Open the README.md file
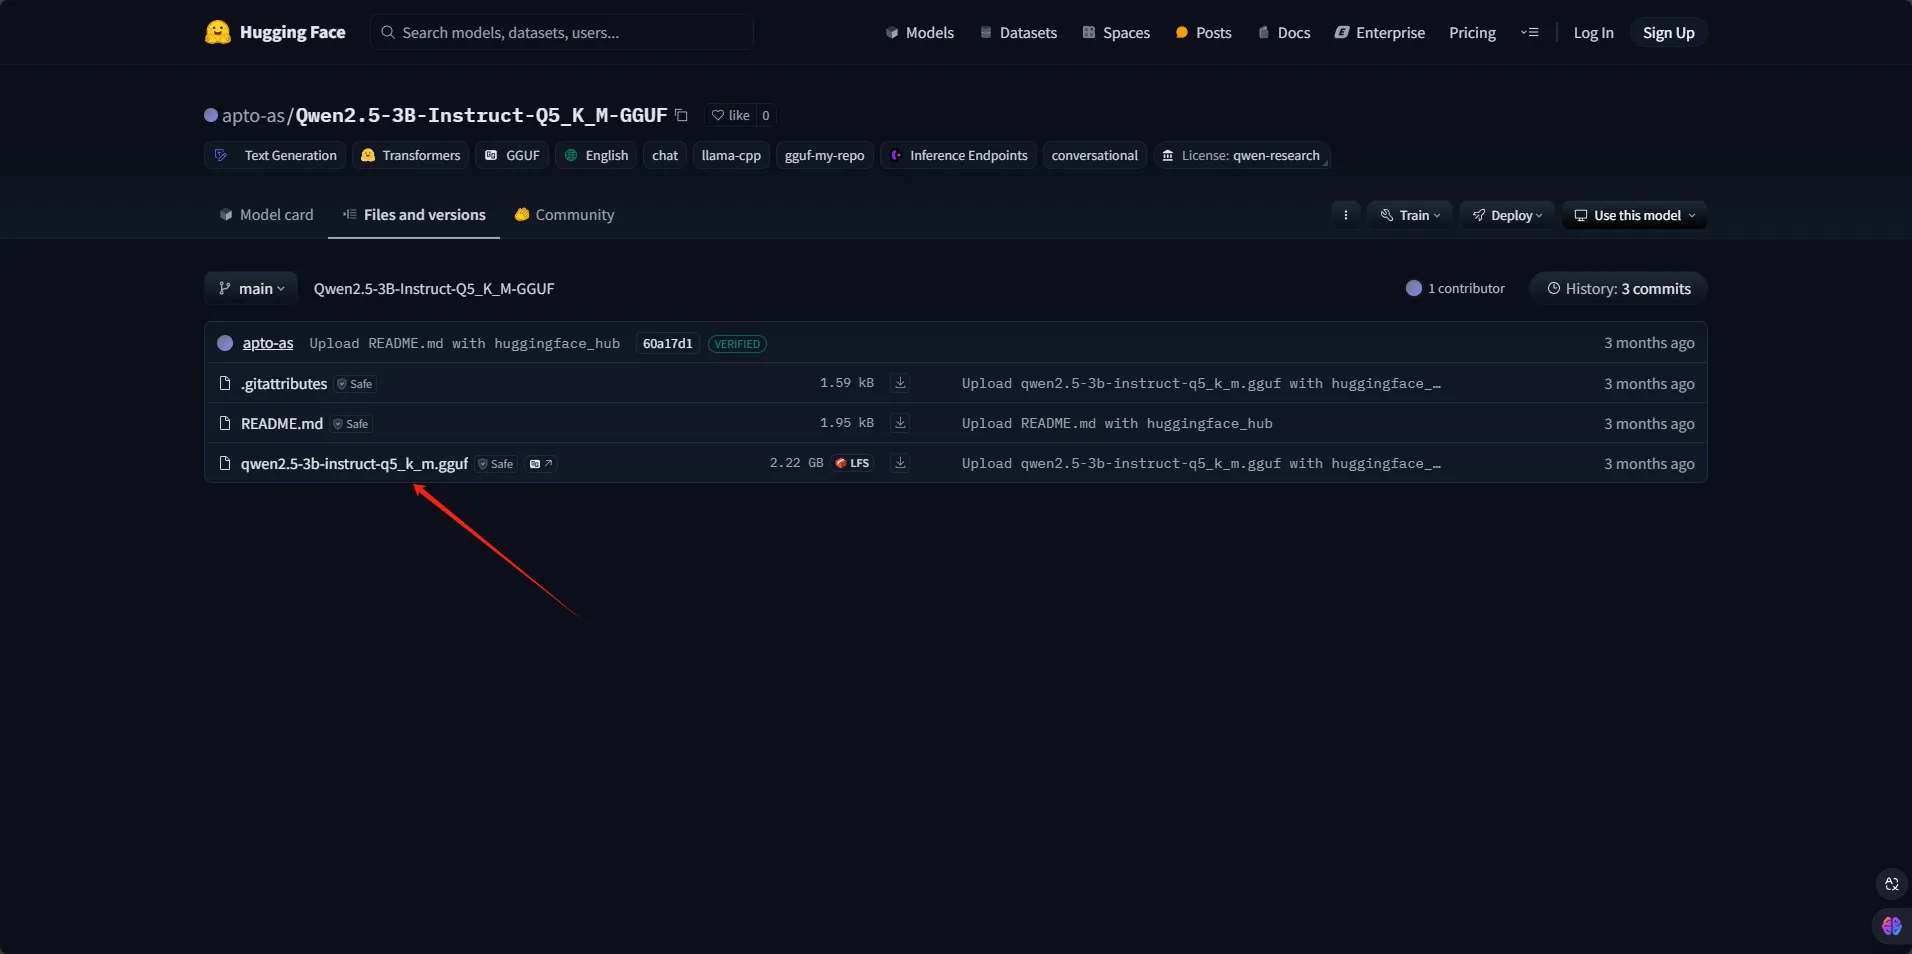 click(x=282, y=423)
